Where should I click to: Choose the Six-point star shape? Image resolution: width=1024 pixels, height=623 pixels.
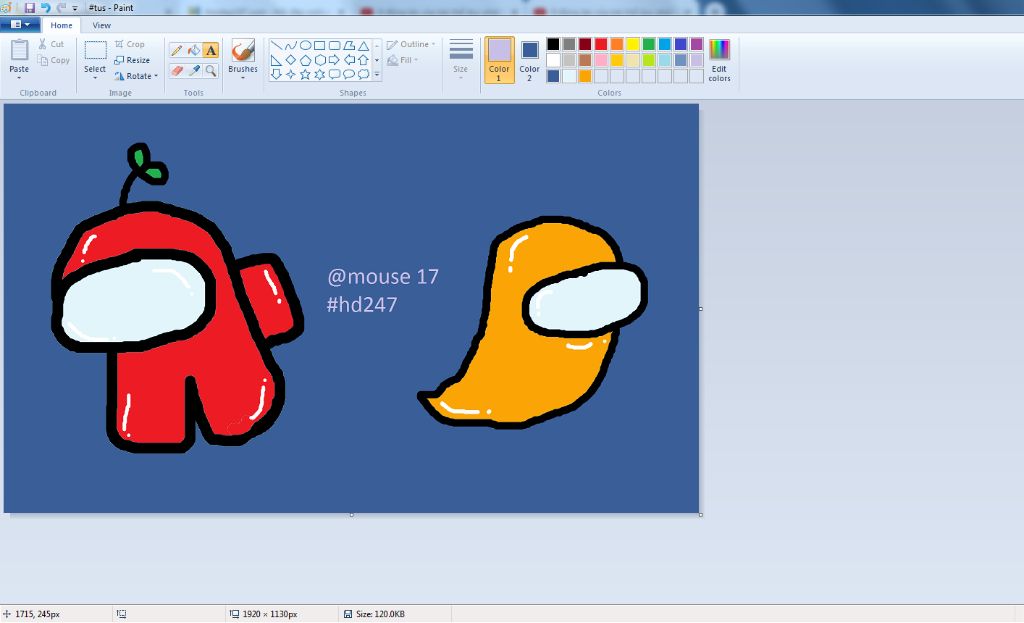[x=319, y=74]
